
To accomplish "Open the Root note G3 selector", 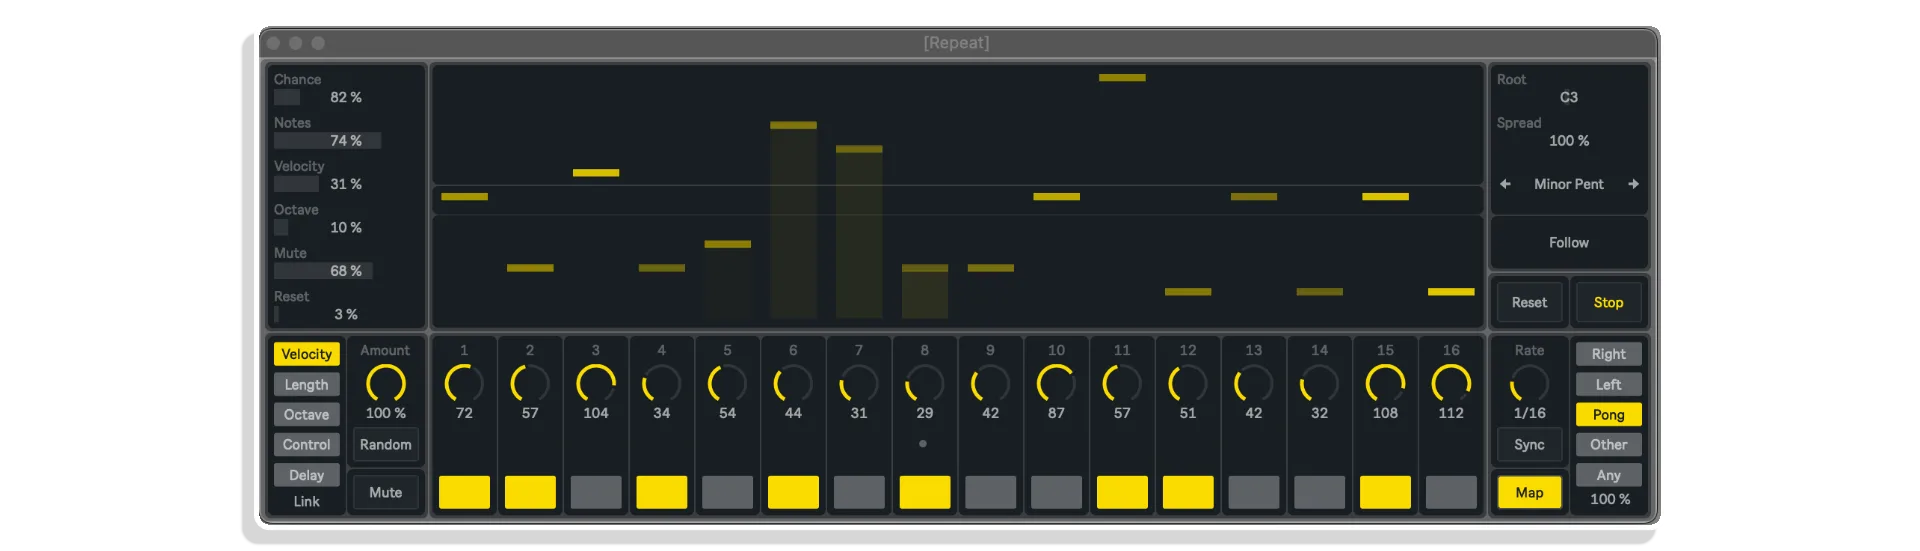I will click(x=1569, y=97).
